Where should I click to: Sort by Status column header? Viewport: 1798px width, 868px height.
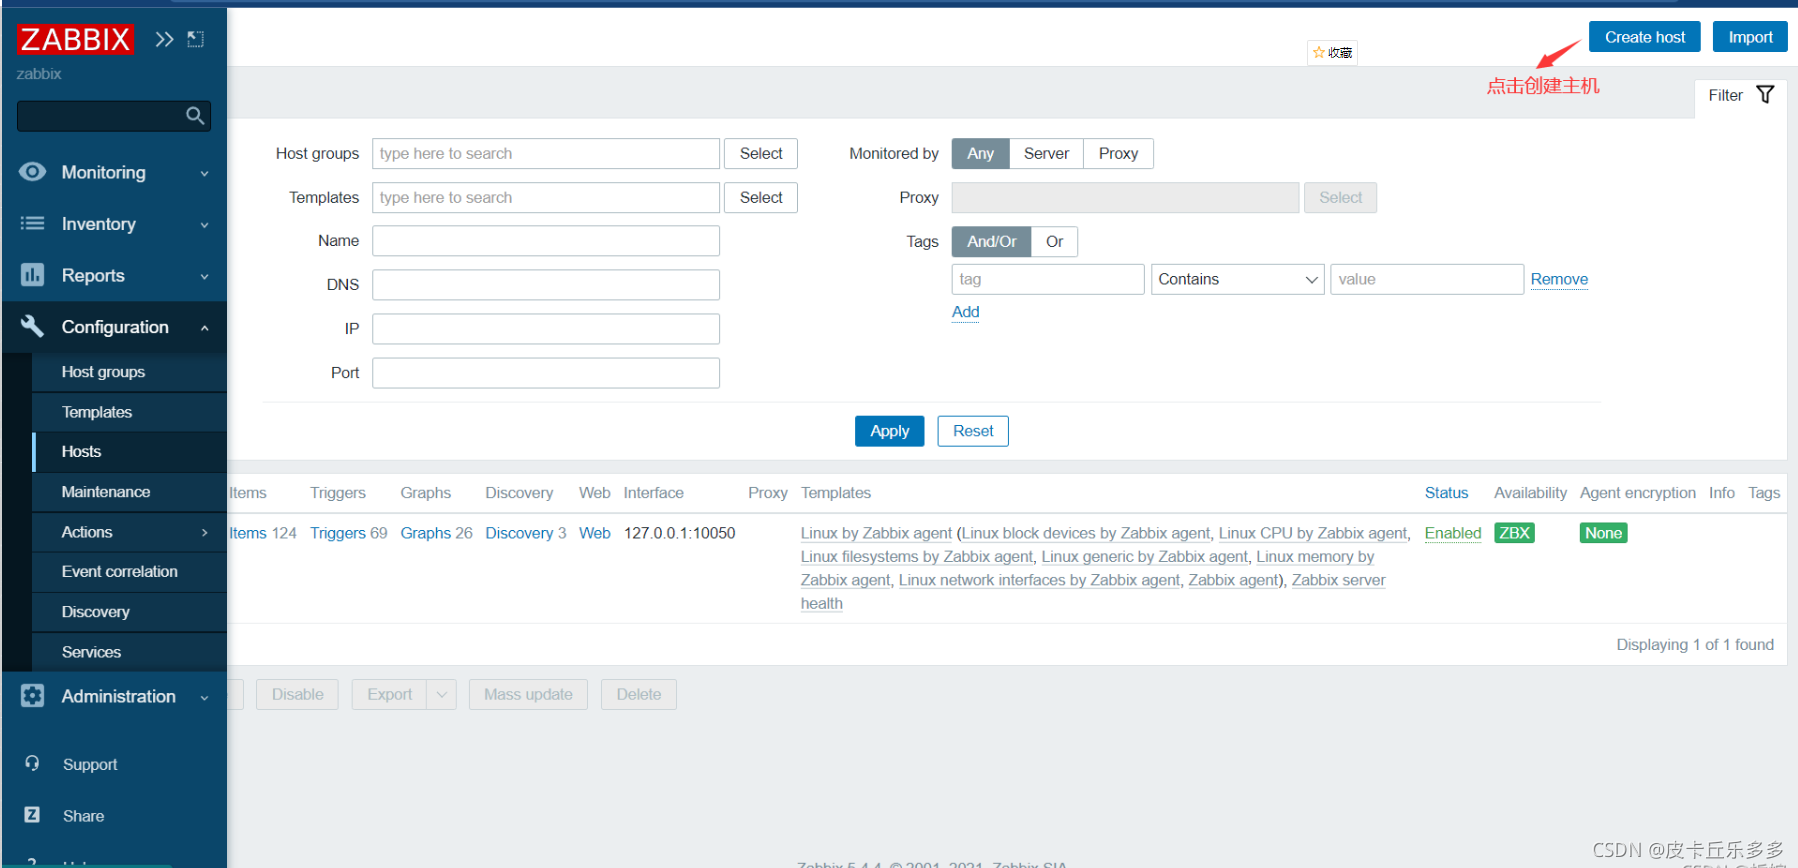click(1446, 493)
